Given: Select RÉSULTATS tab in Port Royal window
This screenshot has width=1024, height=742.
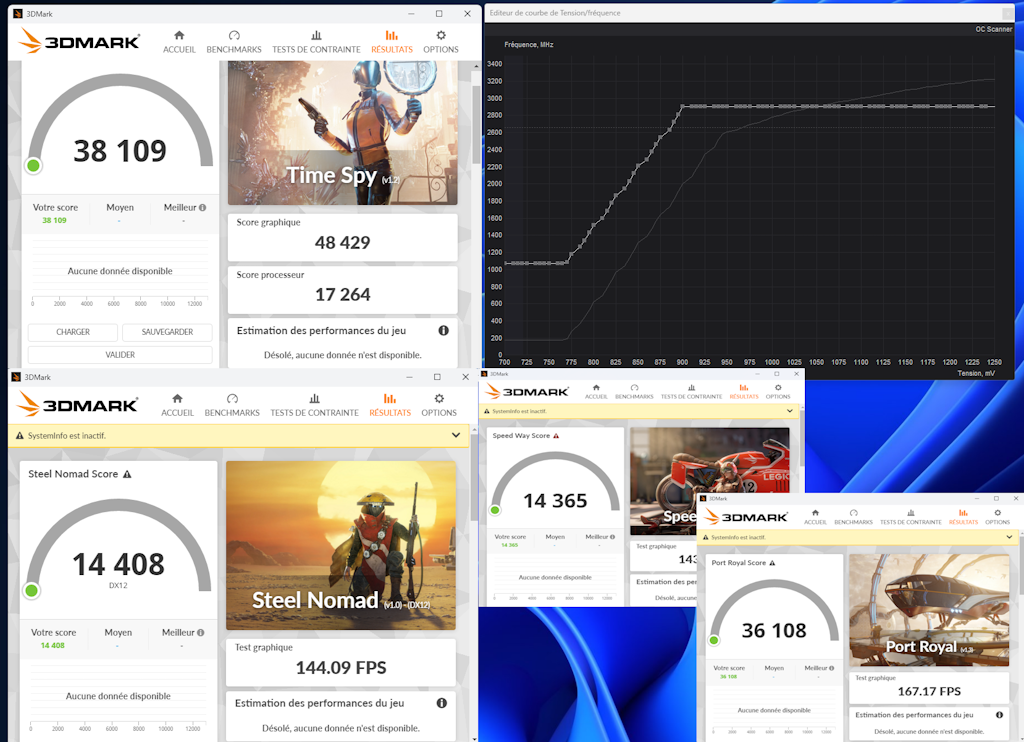Looking at the screenshot, I should point(963,517).
